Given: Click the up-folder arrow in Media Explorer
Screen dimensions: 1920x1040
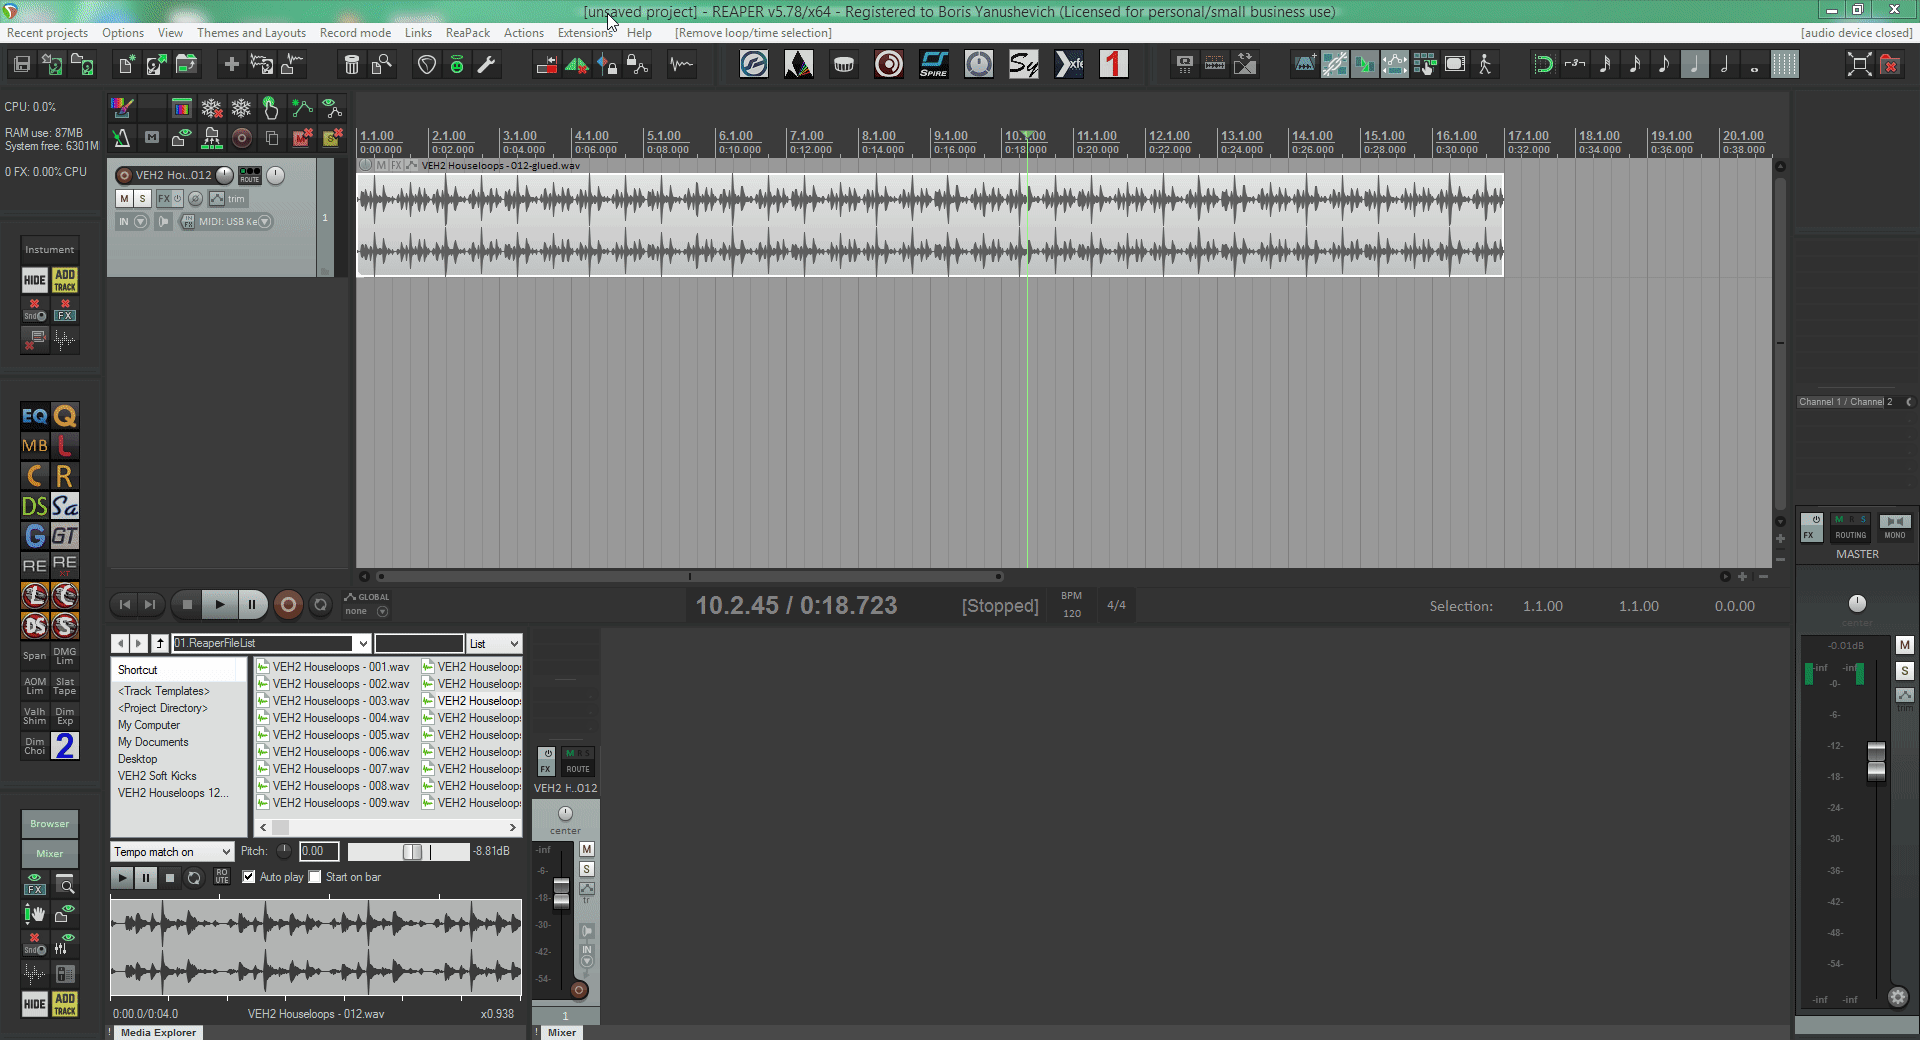Looking at the screenshot, I should pos(160,643).
